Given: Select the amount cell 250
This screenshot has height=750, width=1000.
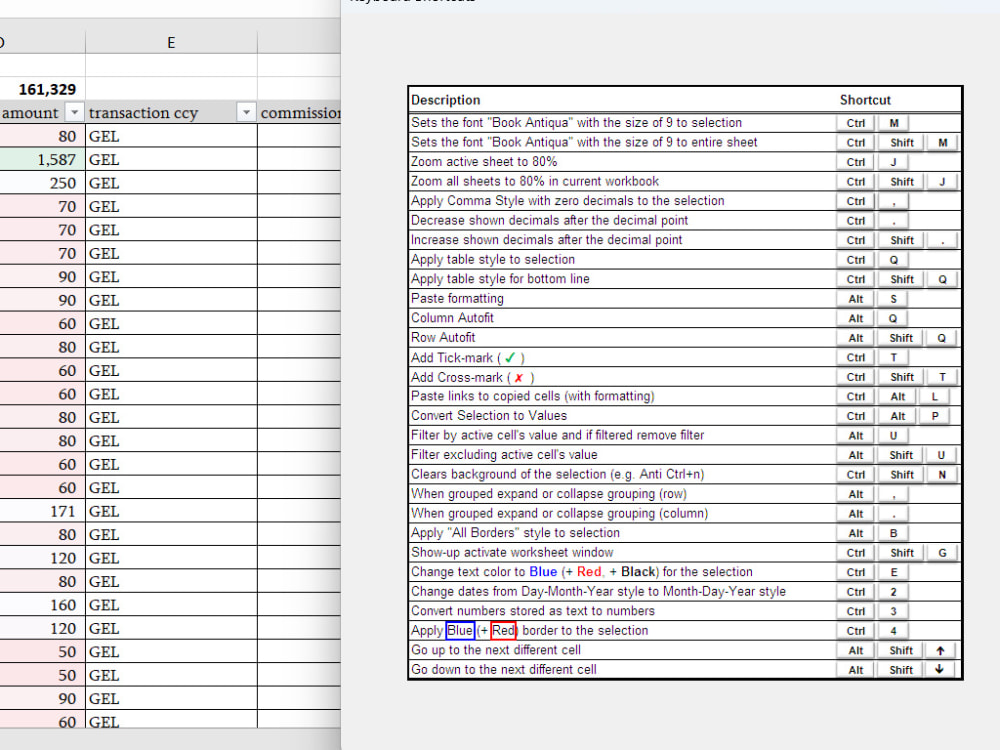Looking at the screenshot, I should 42,183.
